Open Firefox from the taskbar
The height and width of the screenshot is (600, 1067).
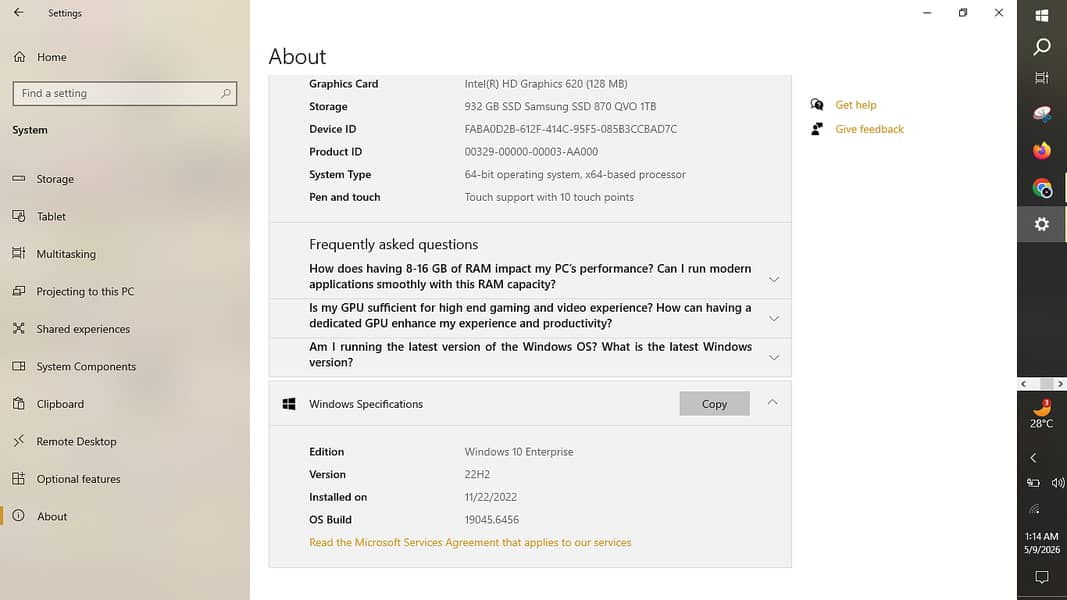click(x=1041, y=150)
